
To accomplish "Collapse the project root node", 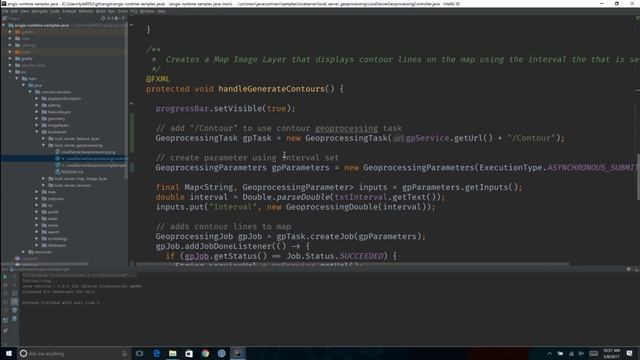I will coord(4,25).
